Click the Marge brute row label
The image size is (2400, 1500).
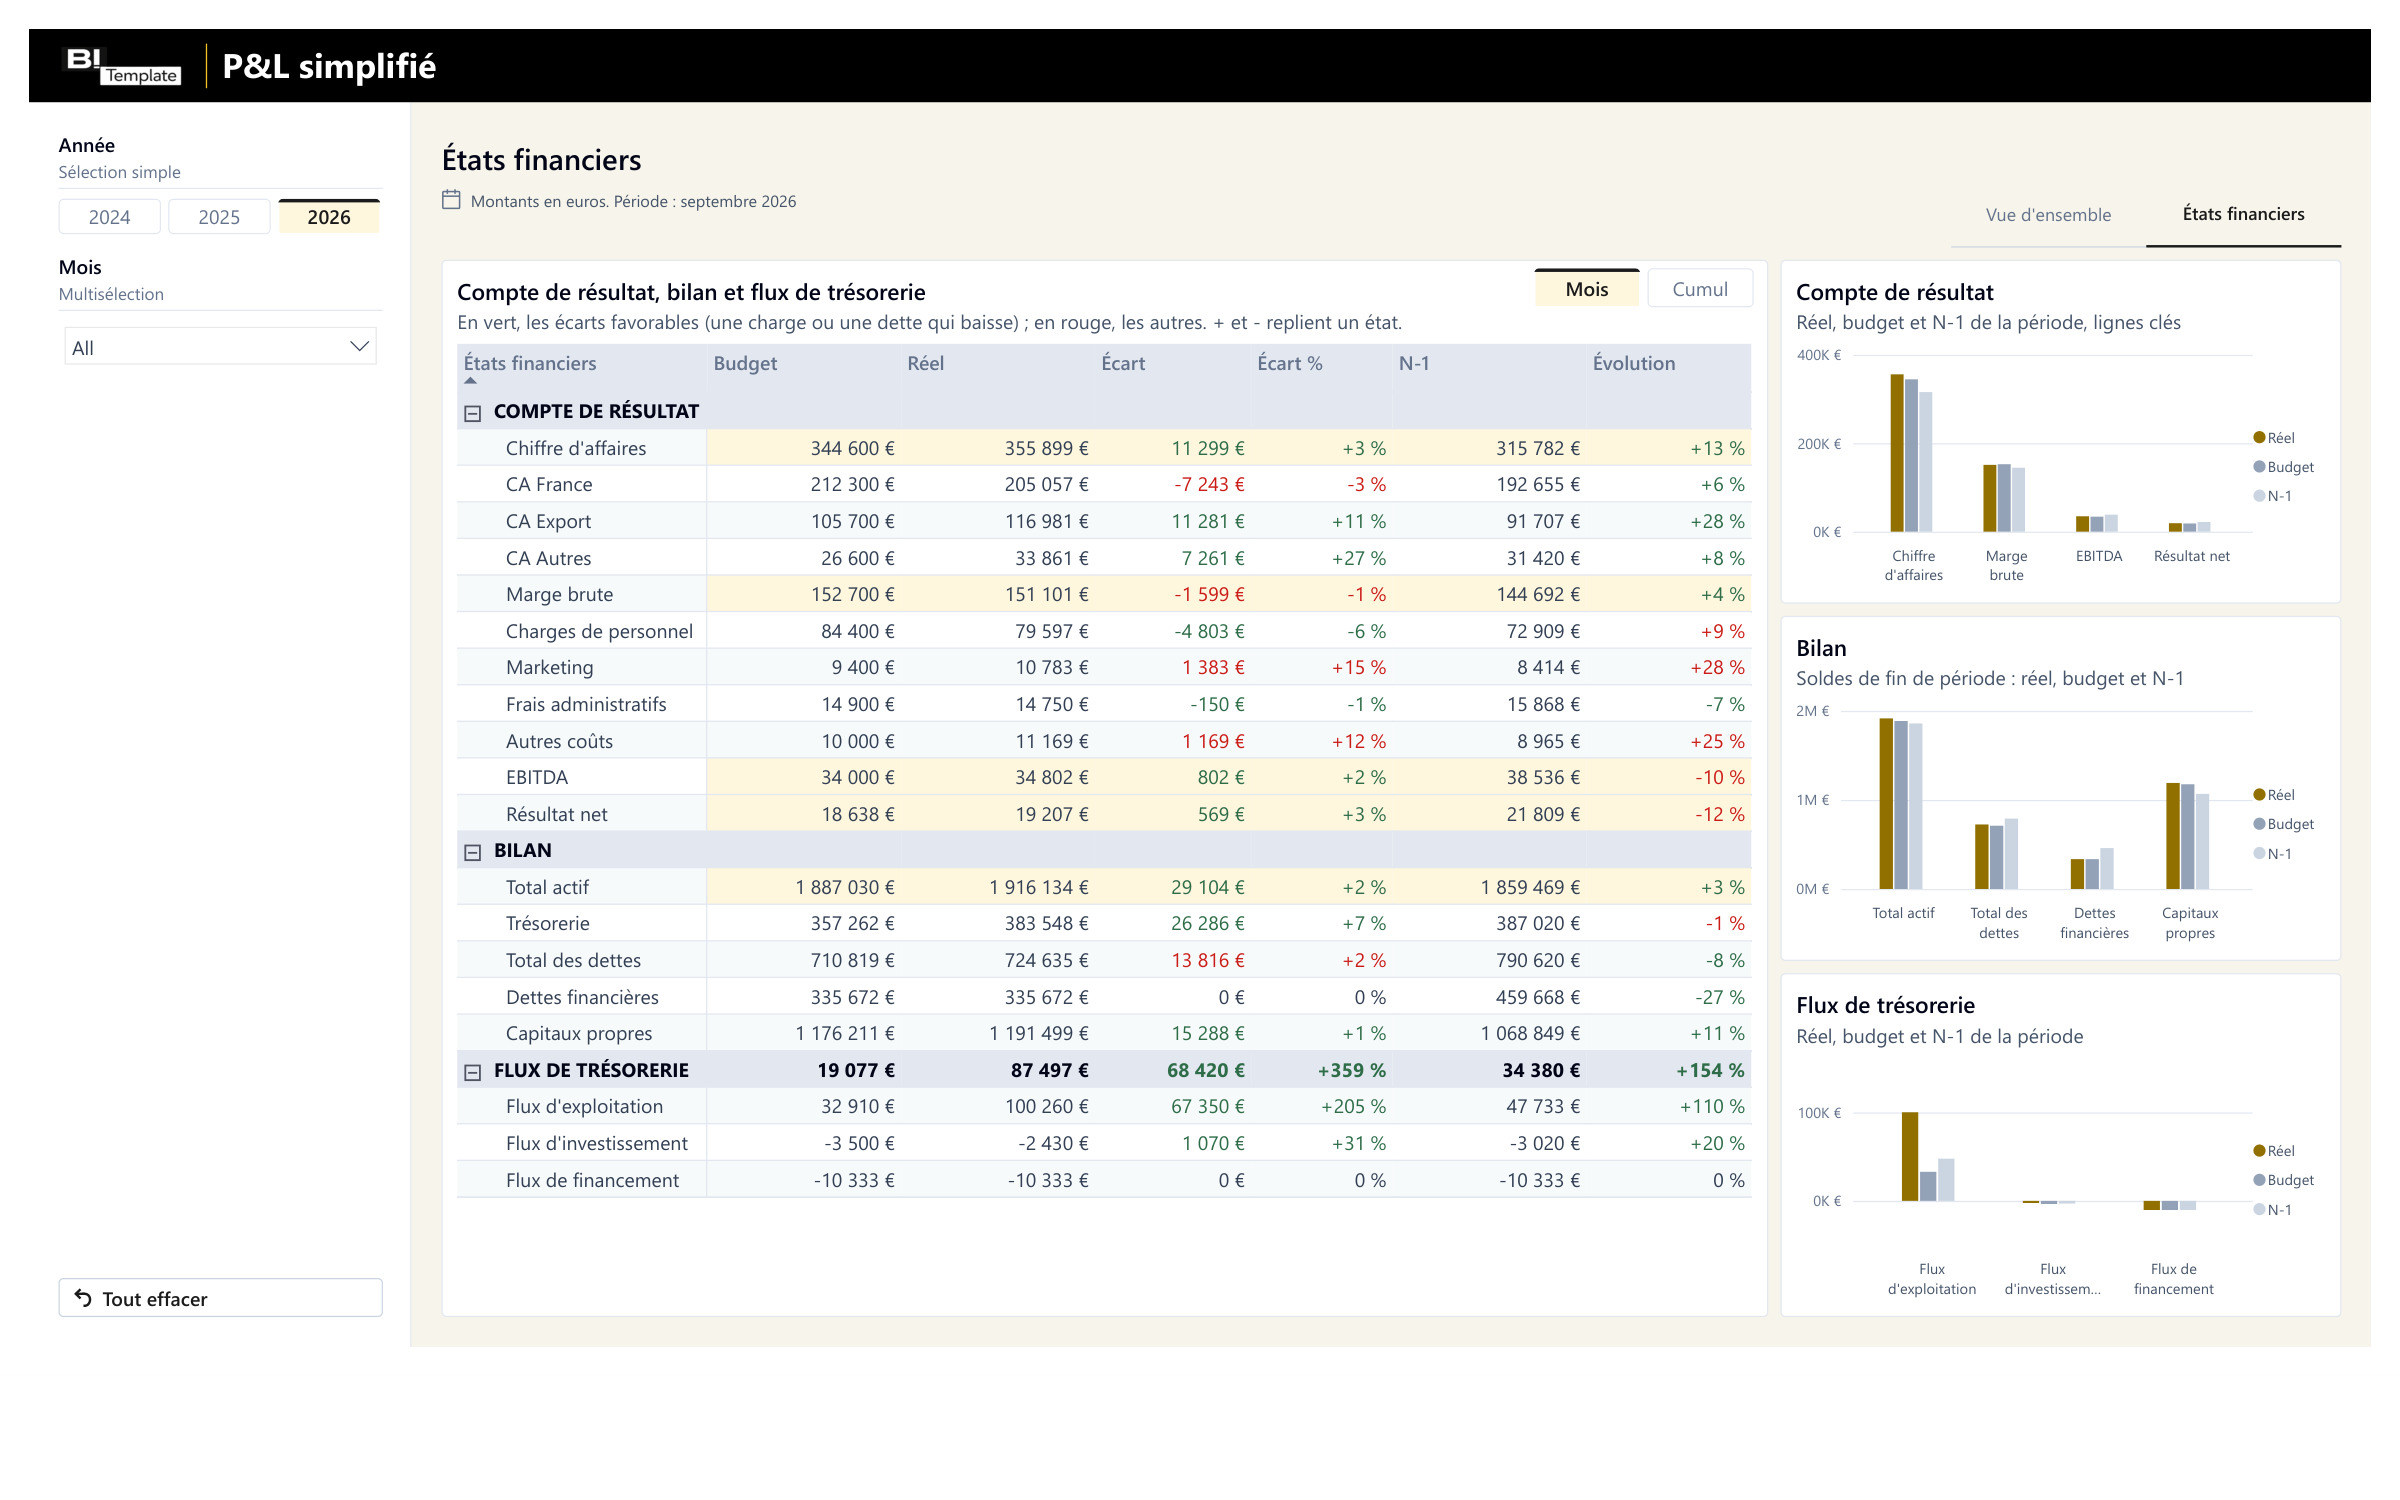[559, 594]
